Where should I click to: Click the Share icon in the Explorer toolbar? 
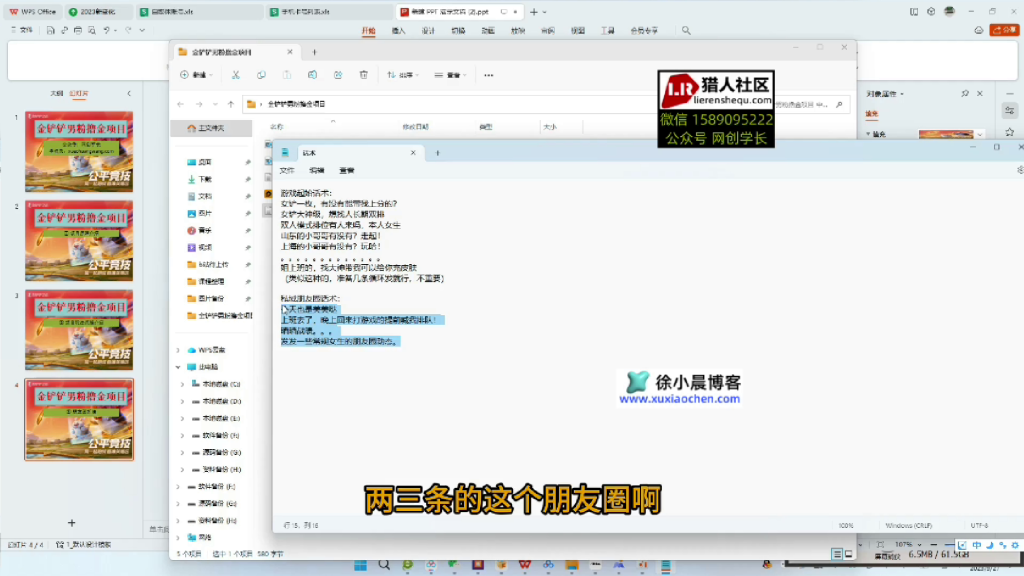tap(339, 74)
